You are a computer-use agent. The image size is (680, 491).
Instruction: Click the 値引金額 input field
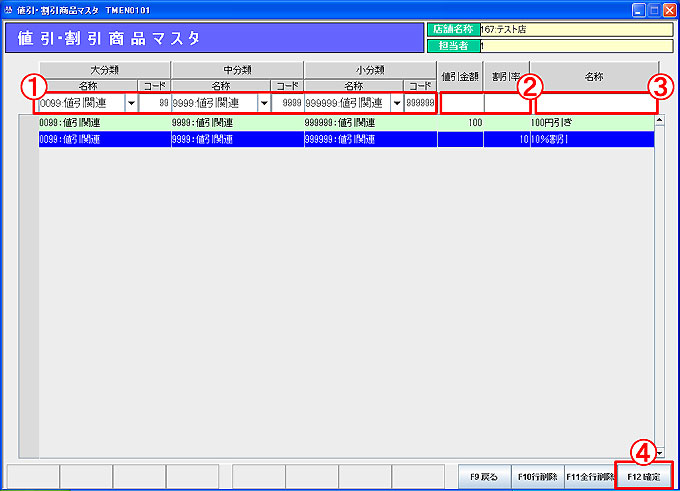461,103
